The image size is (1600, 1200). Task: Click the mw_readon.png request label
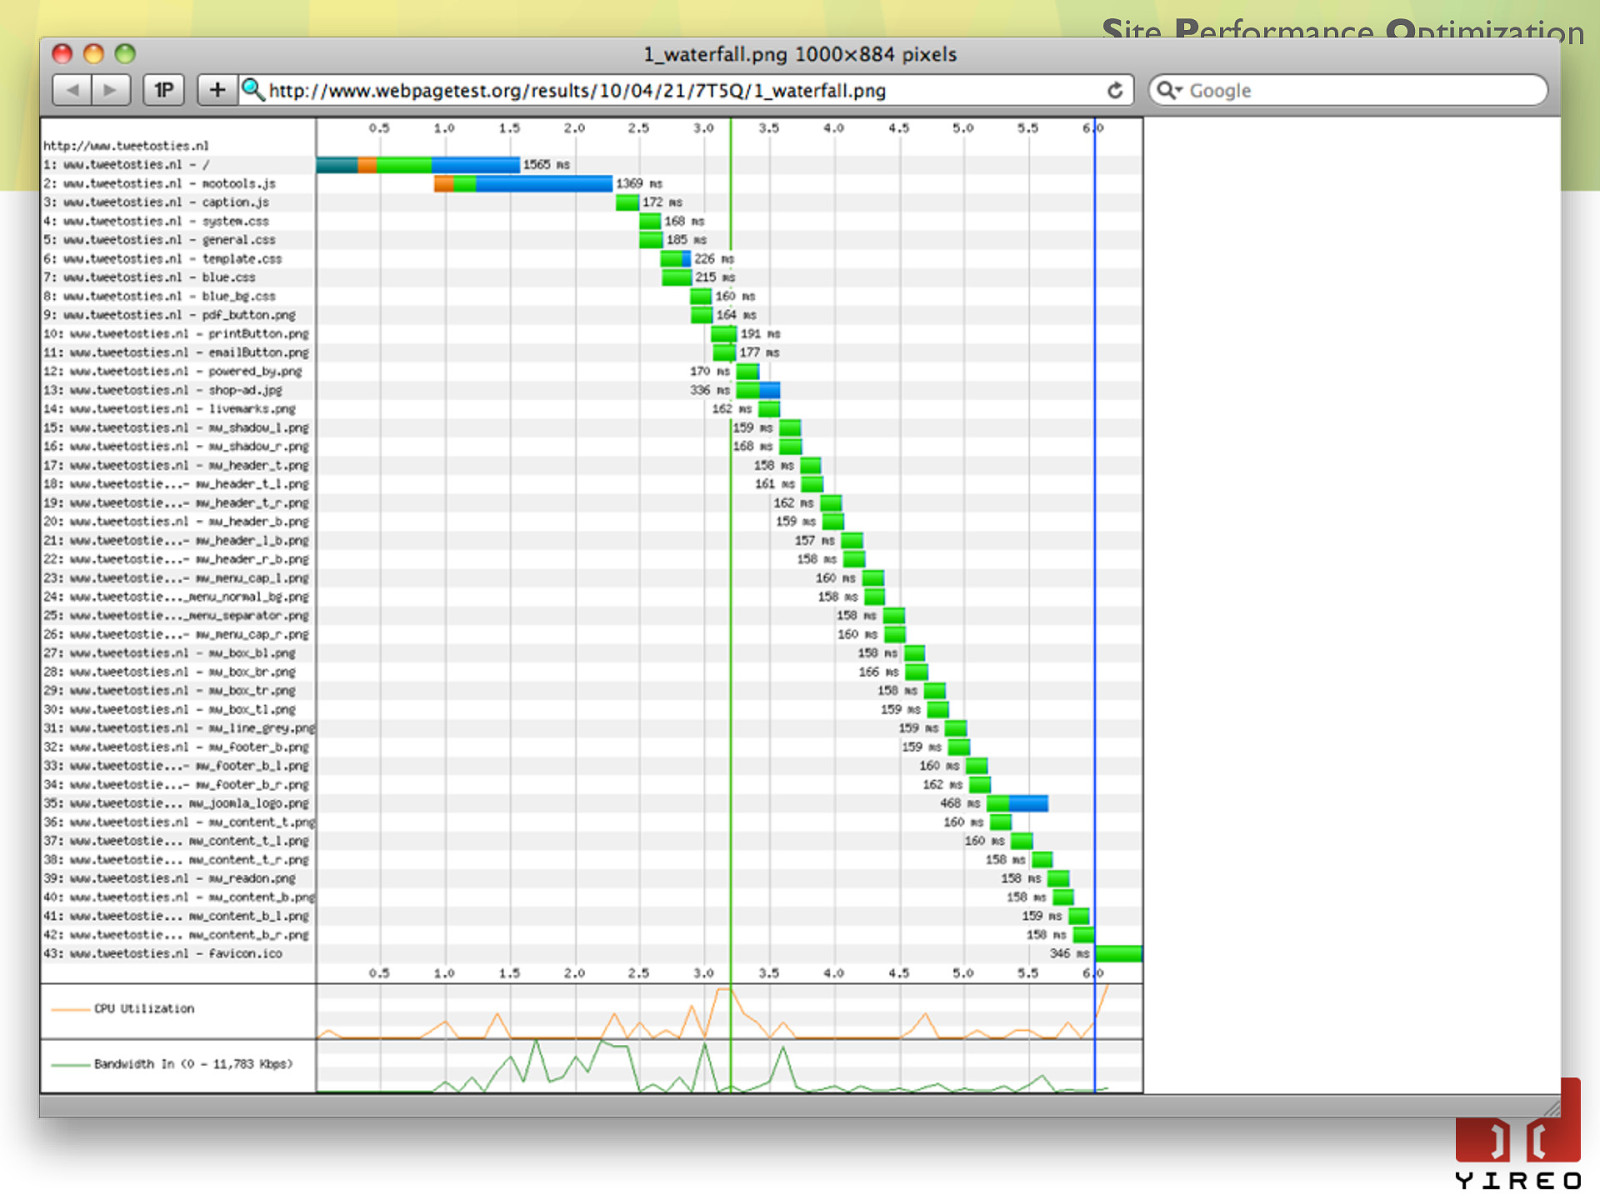170,878
